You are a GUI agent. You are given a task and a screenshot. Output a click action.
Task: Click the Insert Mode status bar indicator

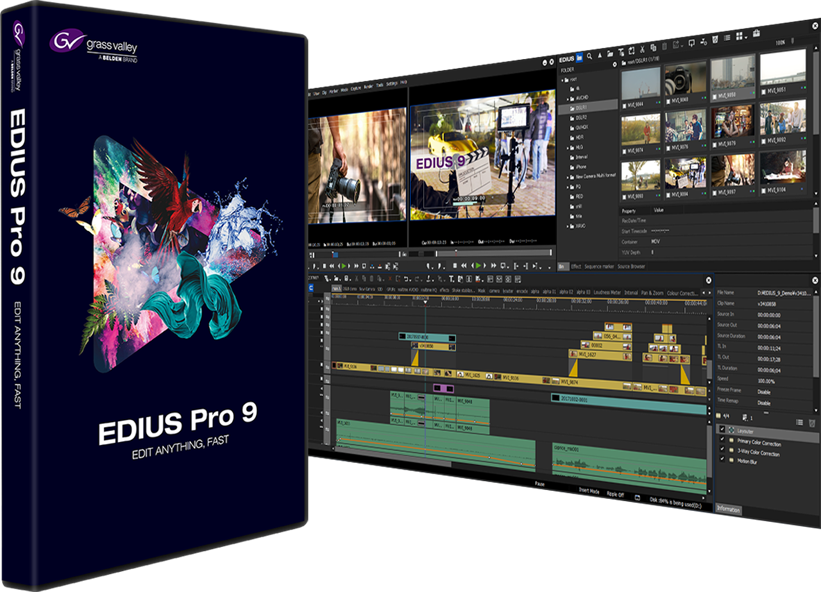(x=589, y=490)
